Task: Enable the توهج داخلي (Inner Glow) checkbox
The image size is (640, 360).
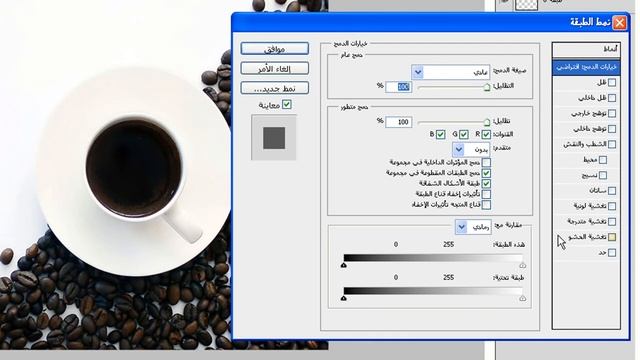Action: click(612, 129)
